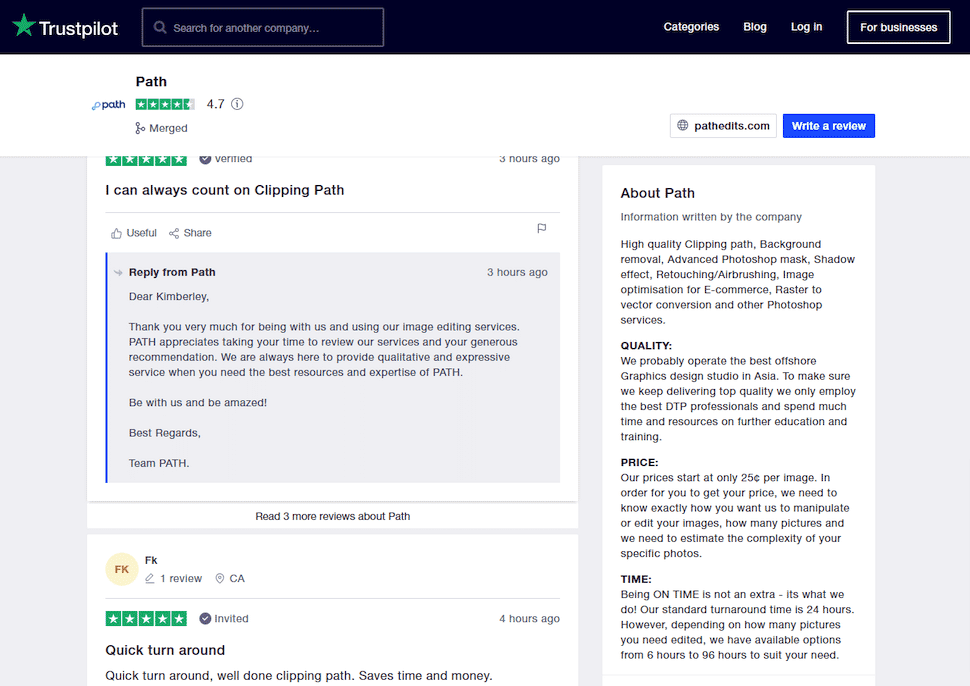Click the thumbs-up Useful icon

pos(117,233)
